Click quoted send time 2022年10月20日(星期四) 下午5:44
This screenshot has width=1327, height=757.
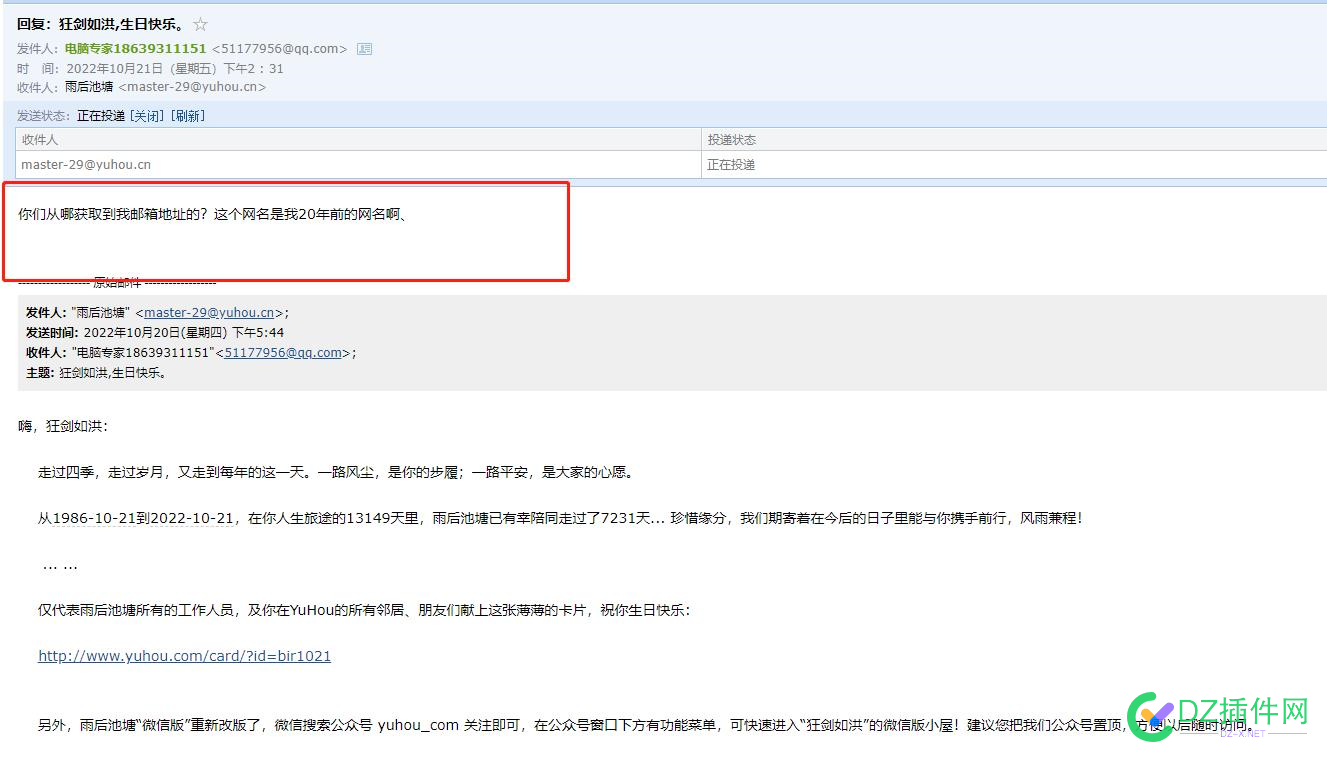pos(184,332)
